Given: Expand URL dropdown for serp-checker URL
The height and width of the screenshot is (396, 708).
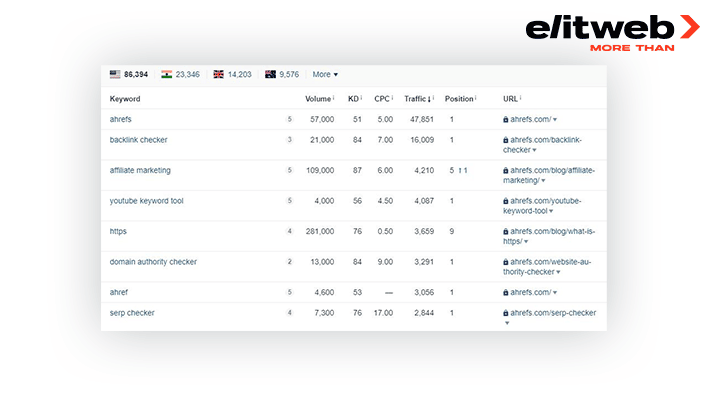Looking at the screenshot, I should (507, 323).
